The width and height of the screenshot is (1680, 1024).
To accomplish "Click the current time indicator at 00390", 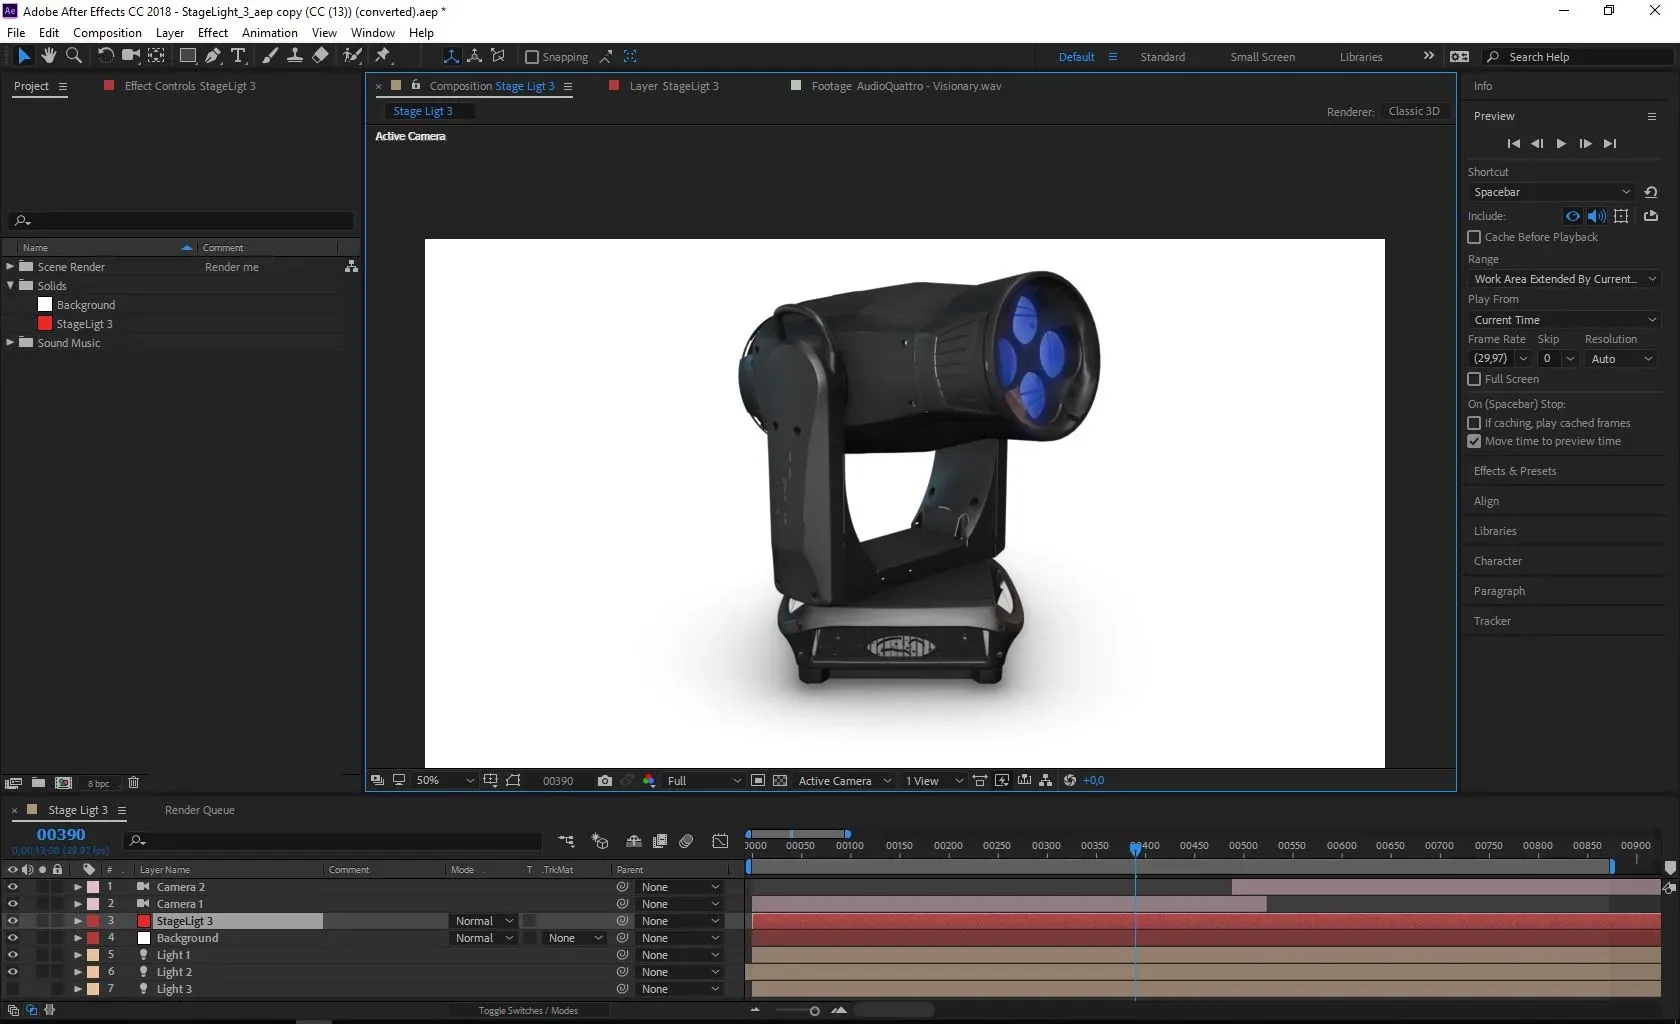I will pos(1135,848).
